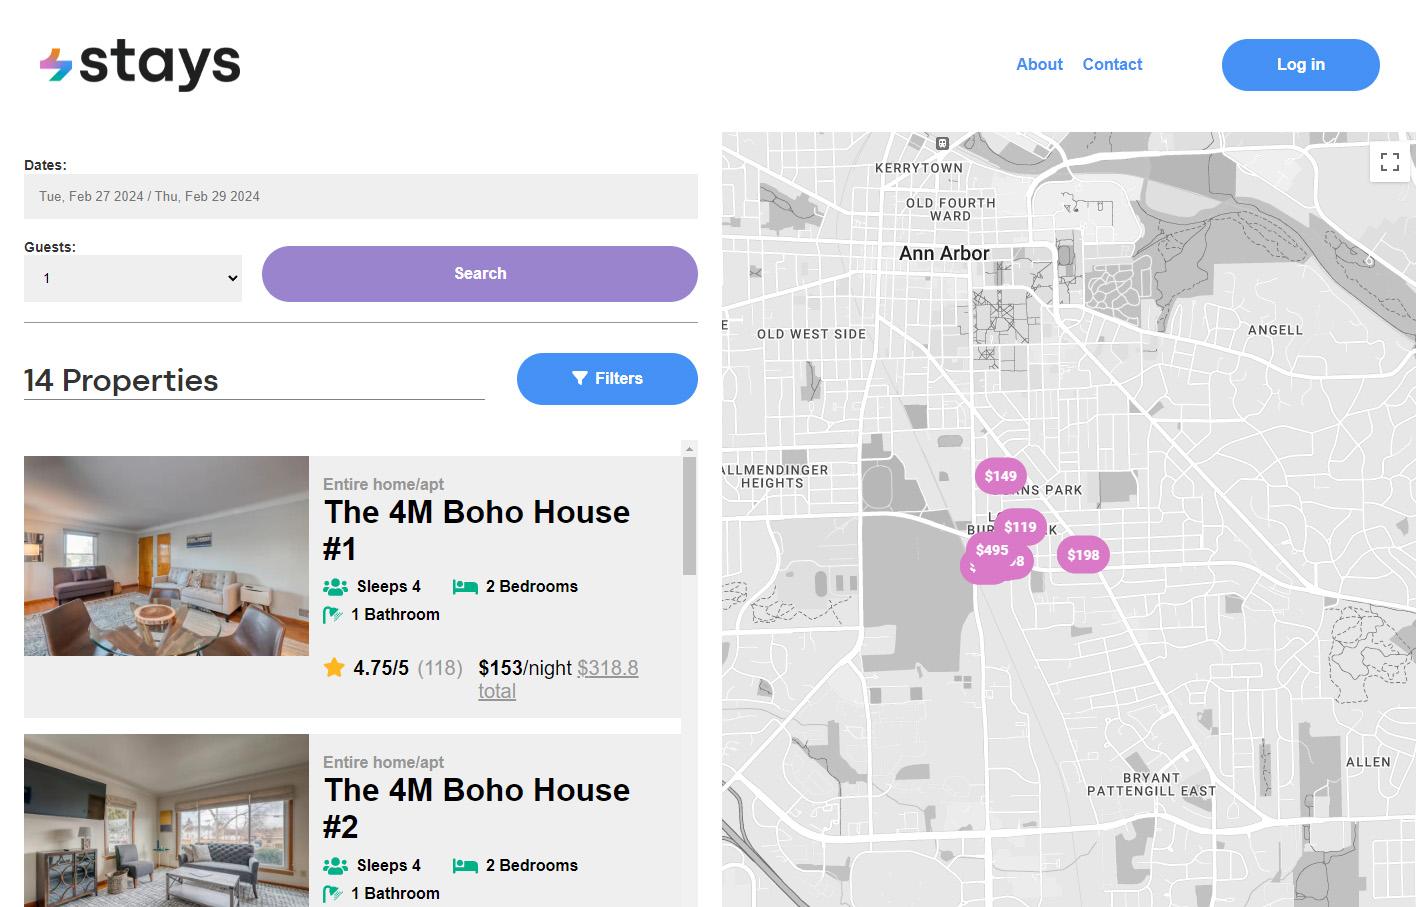The width and height of the screenshot is (1416, 907).
Task: Select the $198 map price marker
Action: (x=1083, y=555)
